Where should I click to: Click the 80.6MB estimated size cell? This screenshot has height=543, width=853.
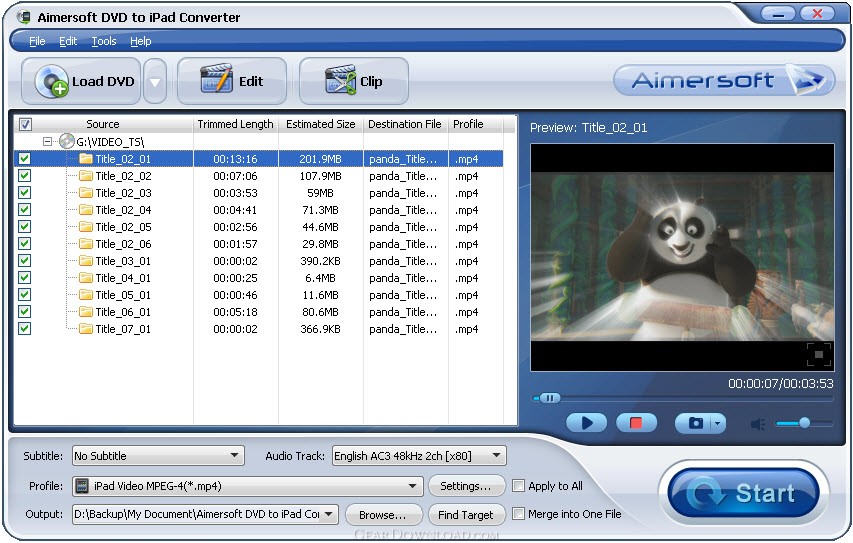320,312
